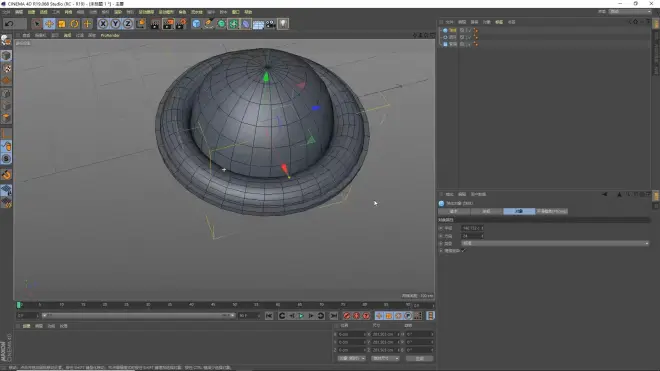Toggle Scale keyframe recording button

coord(389,316)
